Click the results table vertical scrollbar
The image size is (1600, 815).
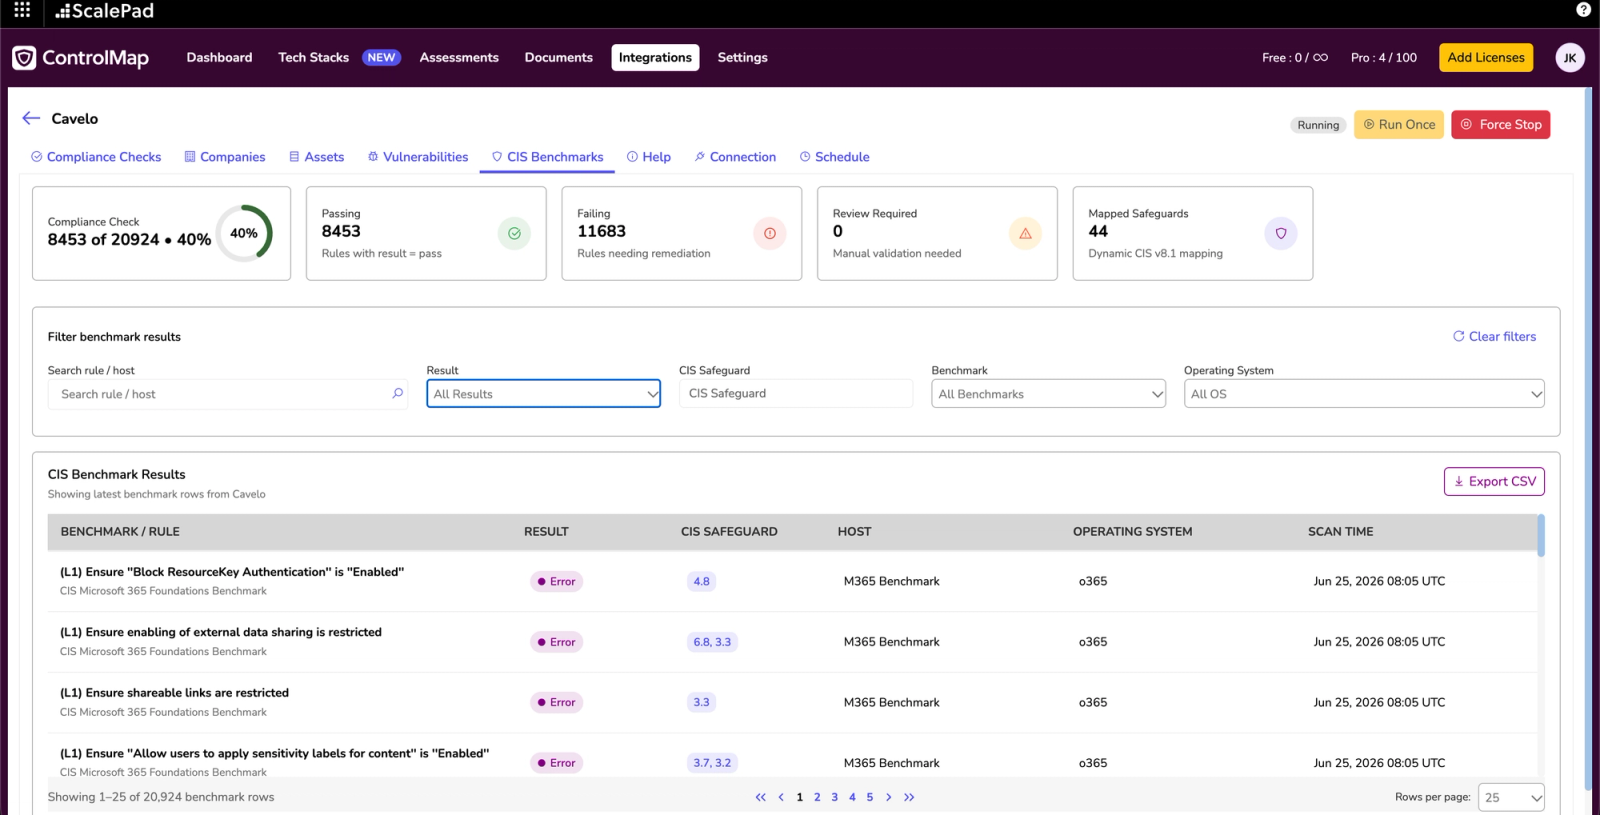(1541, 536)
